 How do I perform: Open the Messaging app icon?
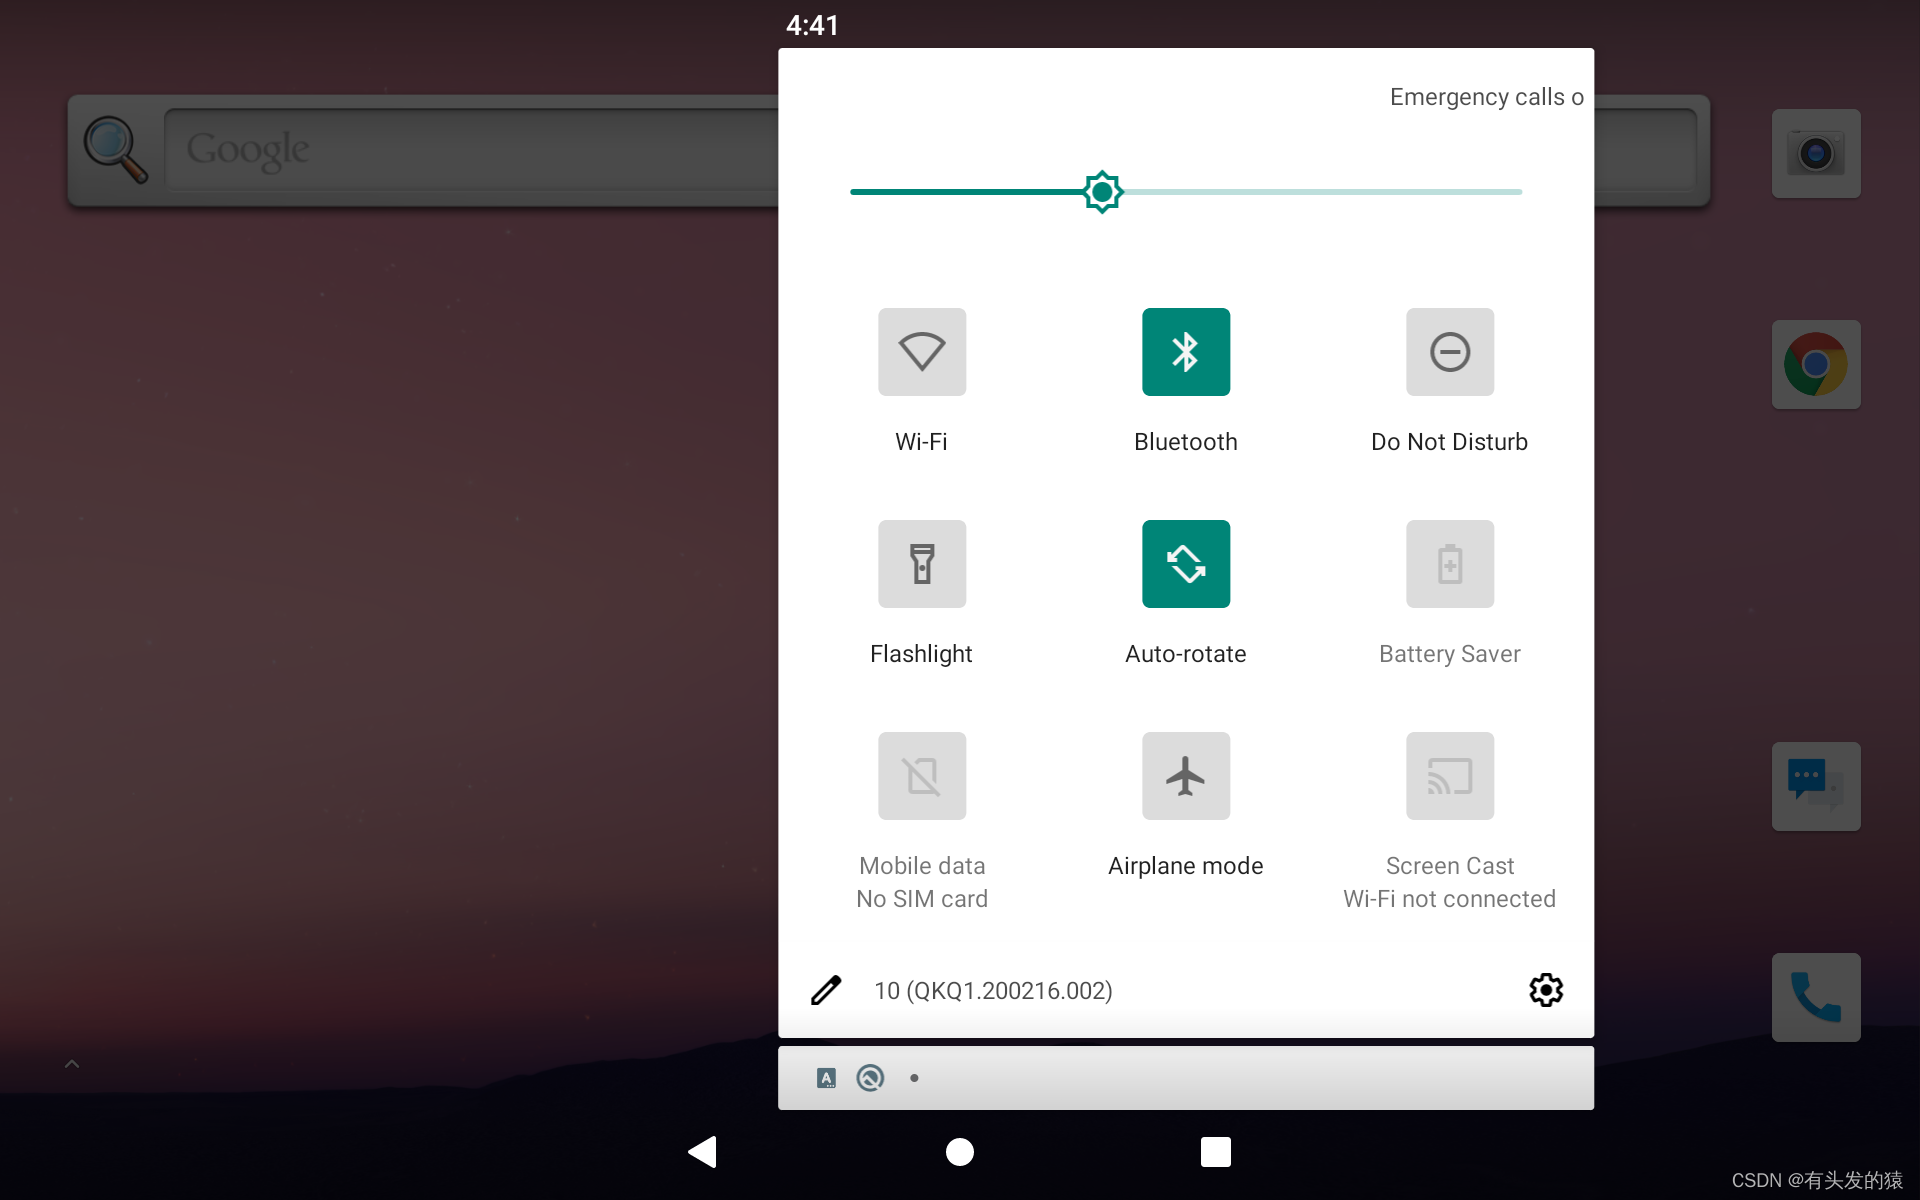1815,786
